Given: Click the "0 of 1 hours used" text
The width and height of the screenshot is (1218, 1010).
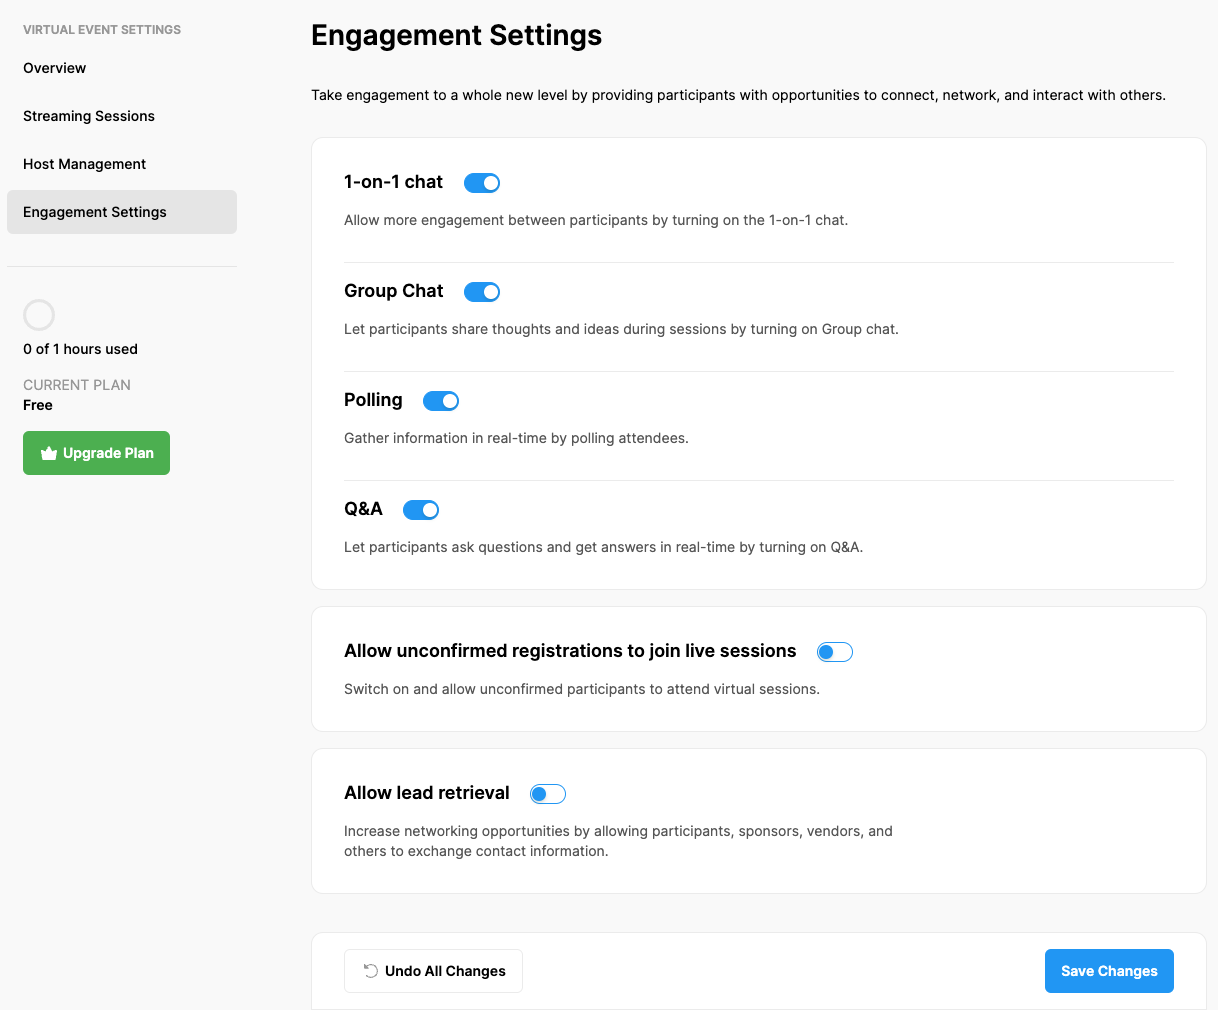Looking at the screenshot, I should 80,349.
